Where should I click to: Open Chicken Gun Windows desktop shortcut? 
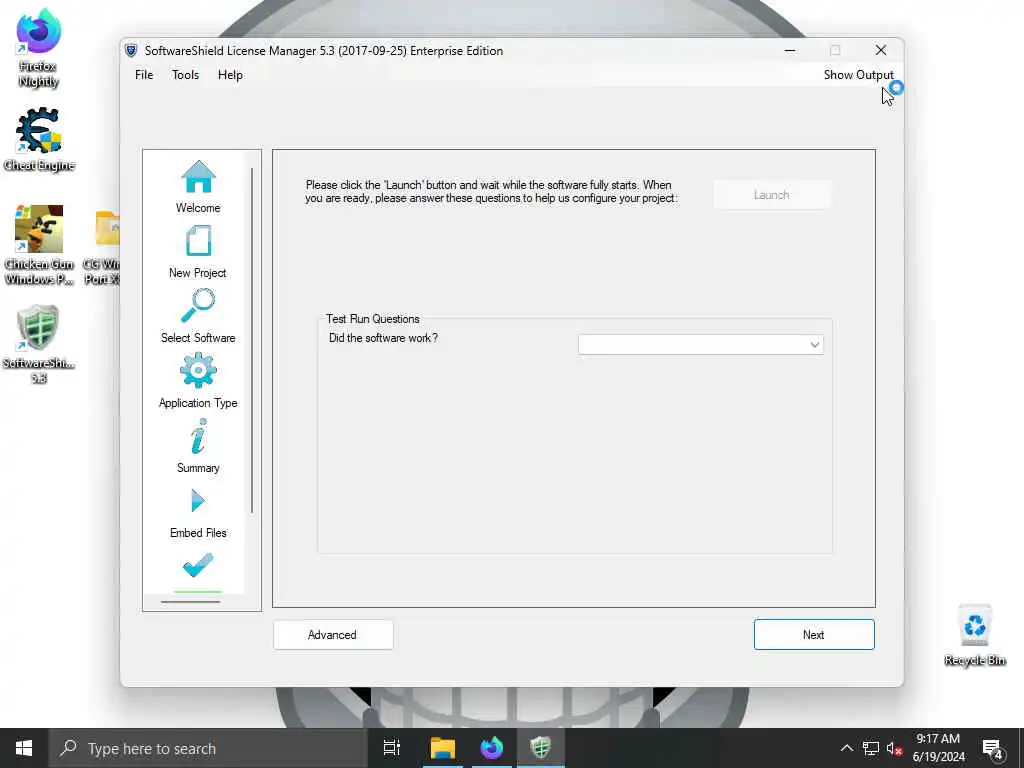tap(39, 245)
